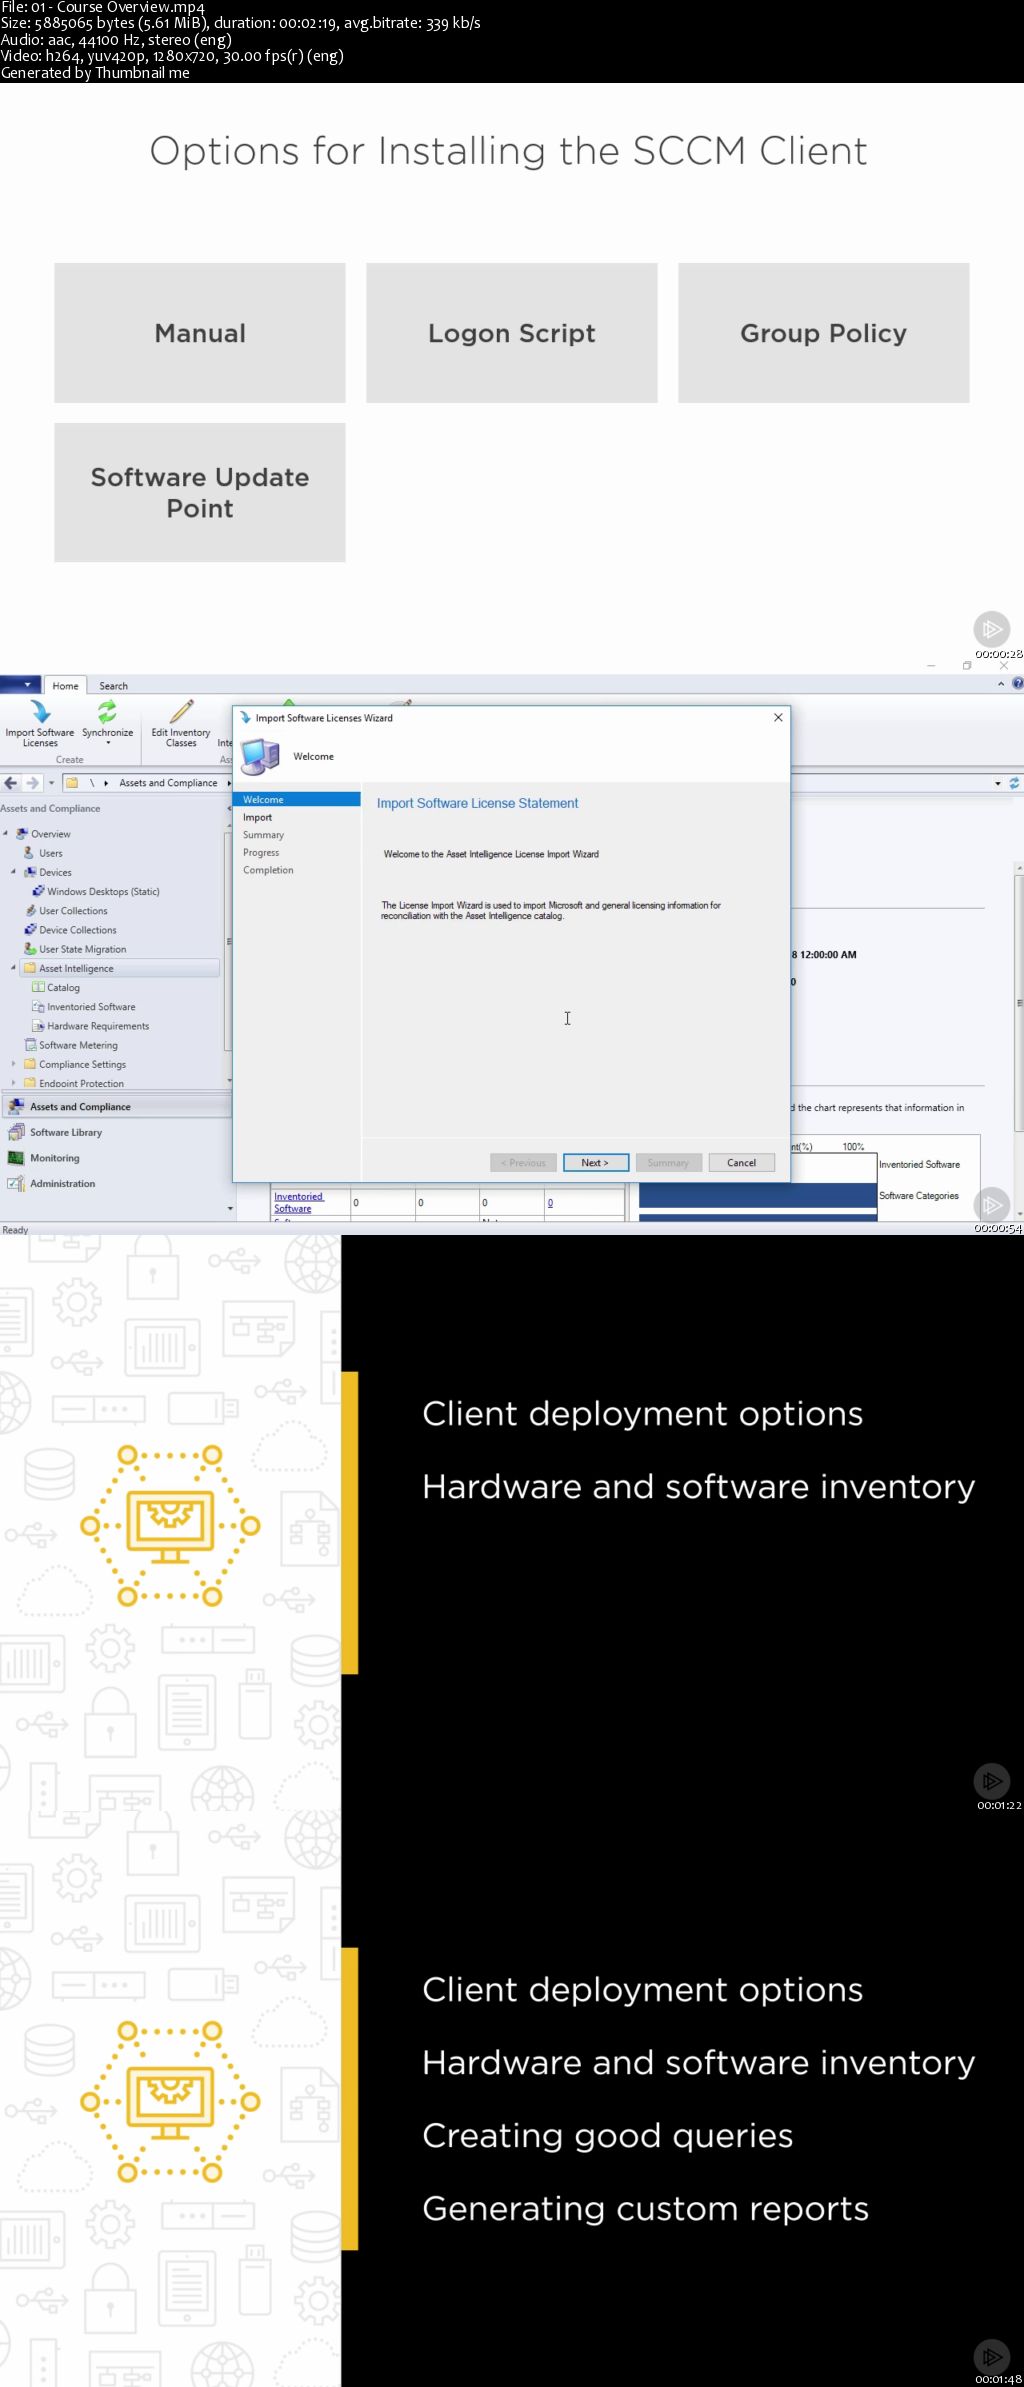Expand the Endpoint Protection tree node

[x=13, y=1083]
